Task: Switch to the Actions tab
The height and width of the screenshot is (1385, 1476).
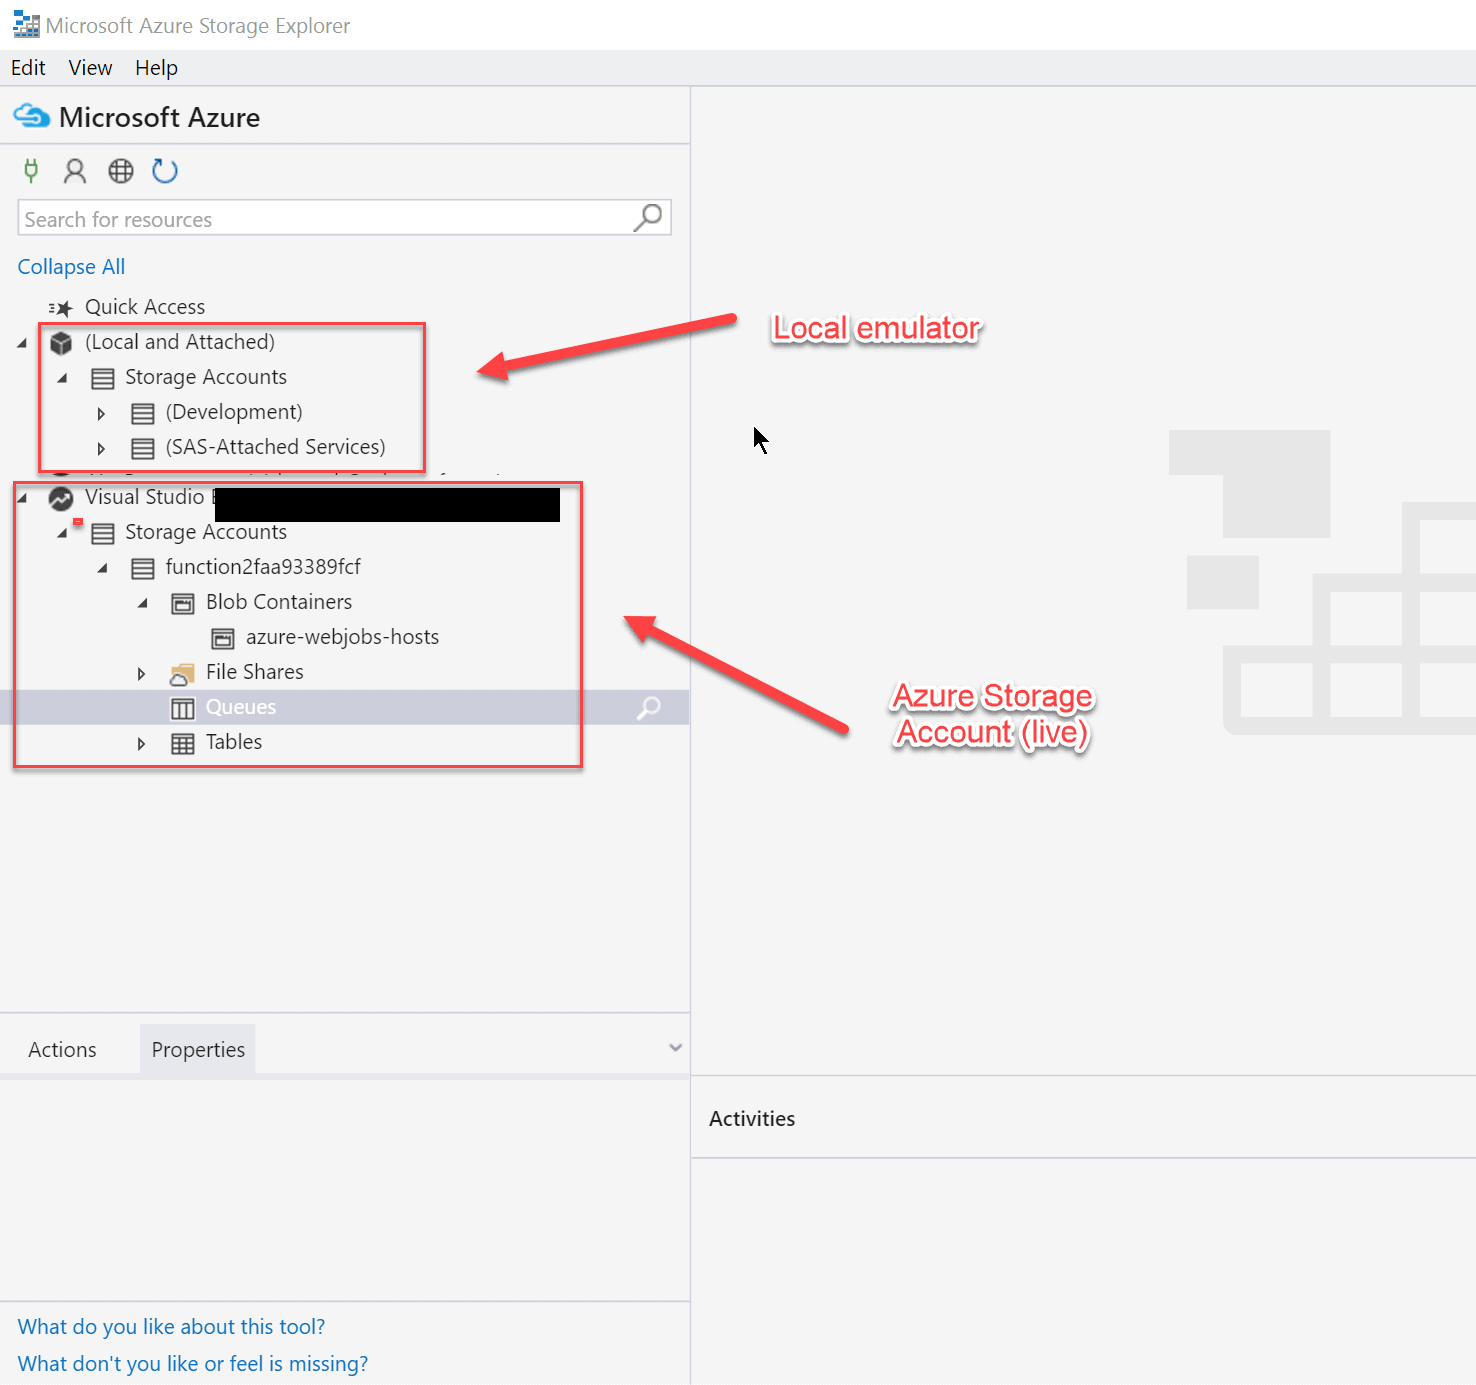Action: (62, 1049)
